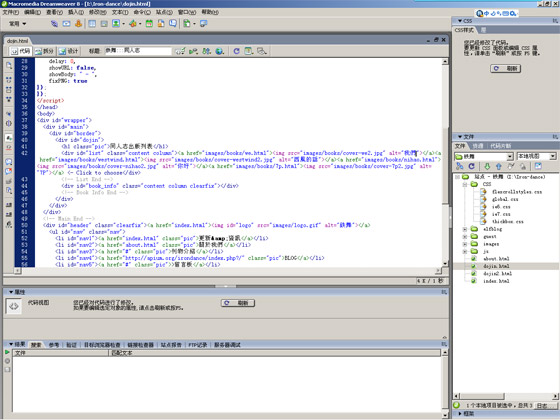
Task: Switch to Design view (设计)
Action: click(69, 51)
